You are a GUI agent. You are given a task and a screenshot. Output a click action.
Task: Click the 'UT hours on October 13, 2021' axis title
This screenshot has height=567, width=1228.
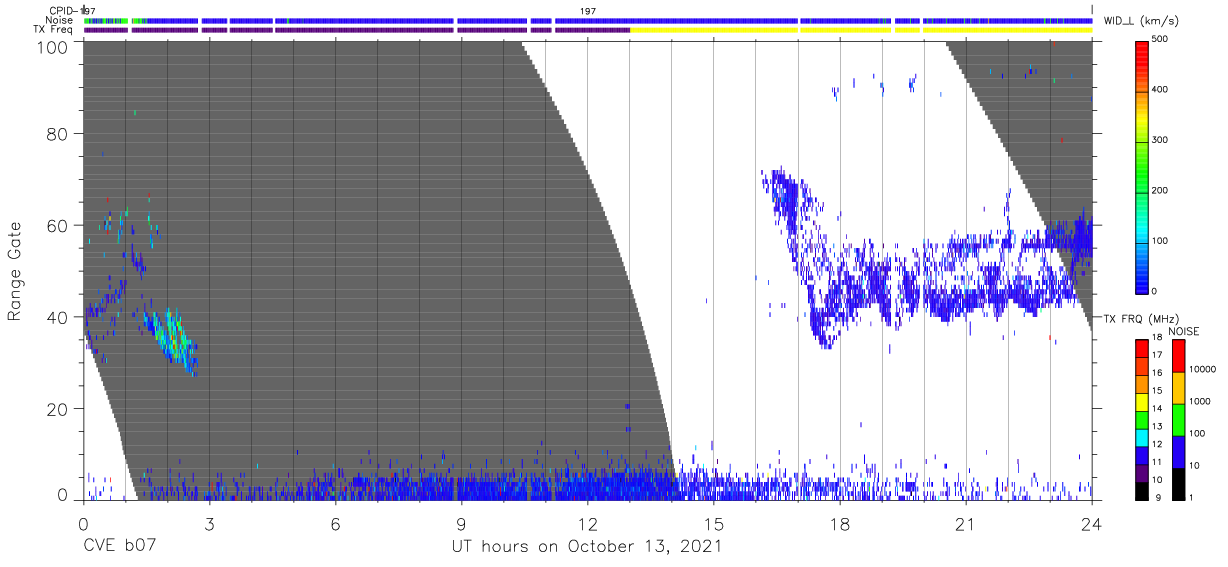point(585,548)
